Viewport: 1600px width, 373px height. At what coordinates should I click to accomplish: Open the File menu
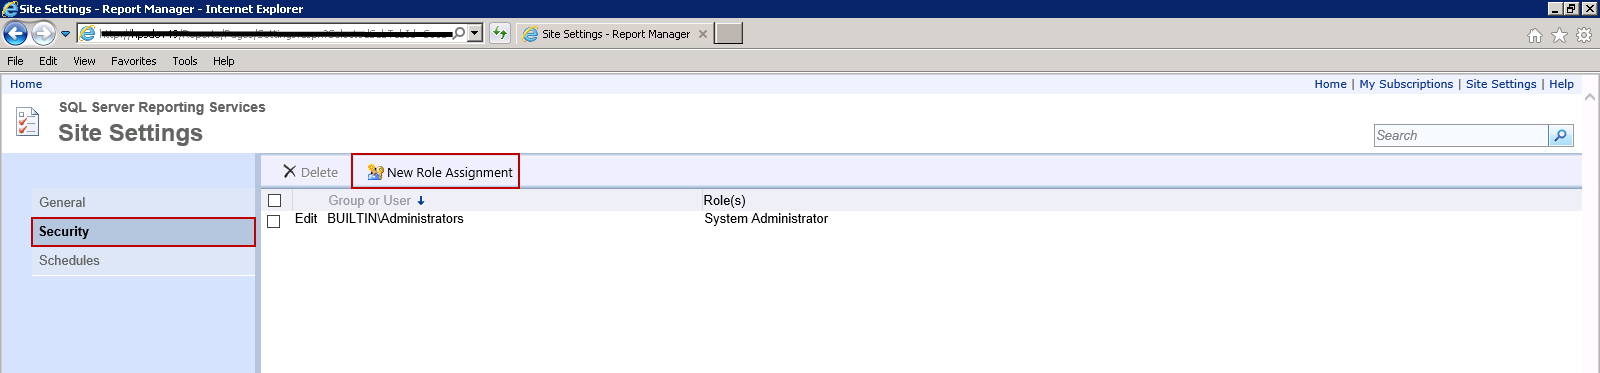click(x=15, y=61)
